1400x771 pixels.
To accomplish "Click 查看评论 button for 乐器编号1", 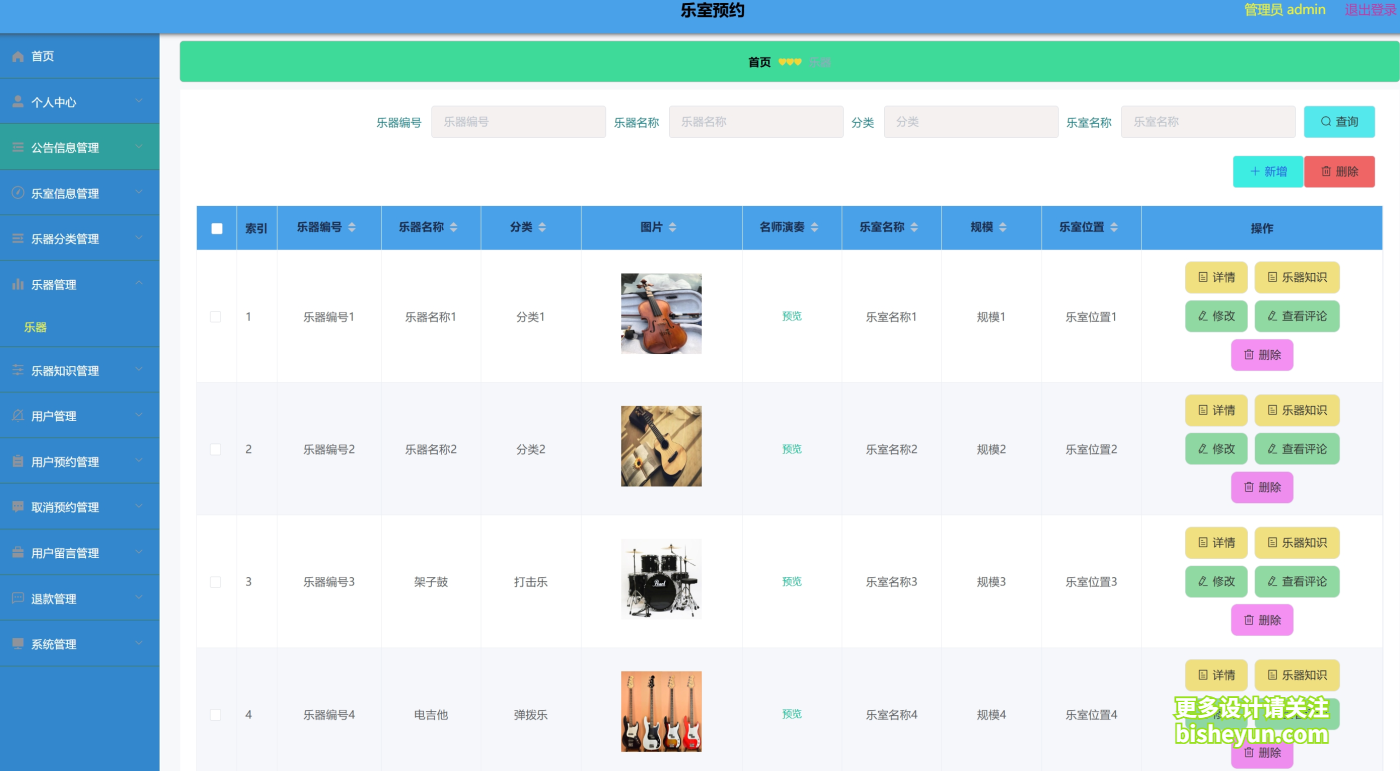I will pos(1297,316).
